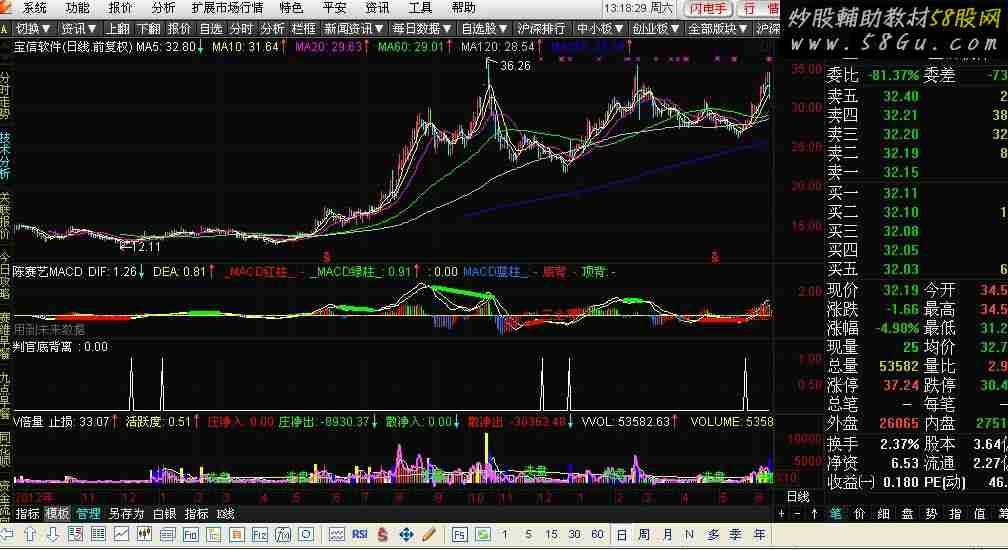The height and width of the screenshot is (550, 1008).
Task: Expand the 全部版块 dropdown
Action: click(718, 29)
